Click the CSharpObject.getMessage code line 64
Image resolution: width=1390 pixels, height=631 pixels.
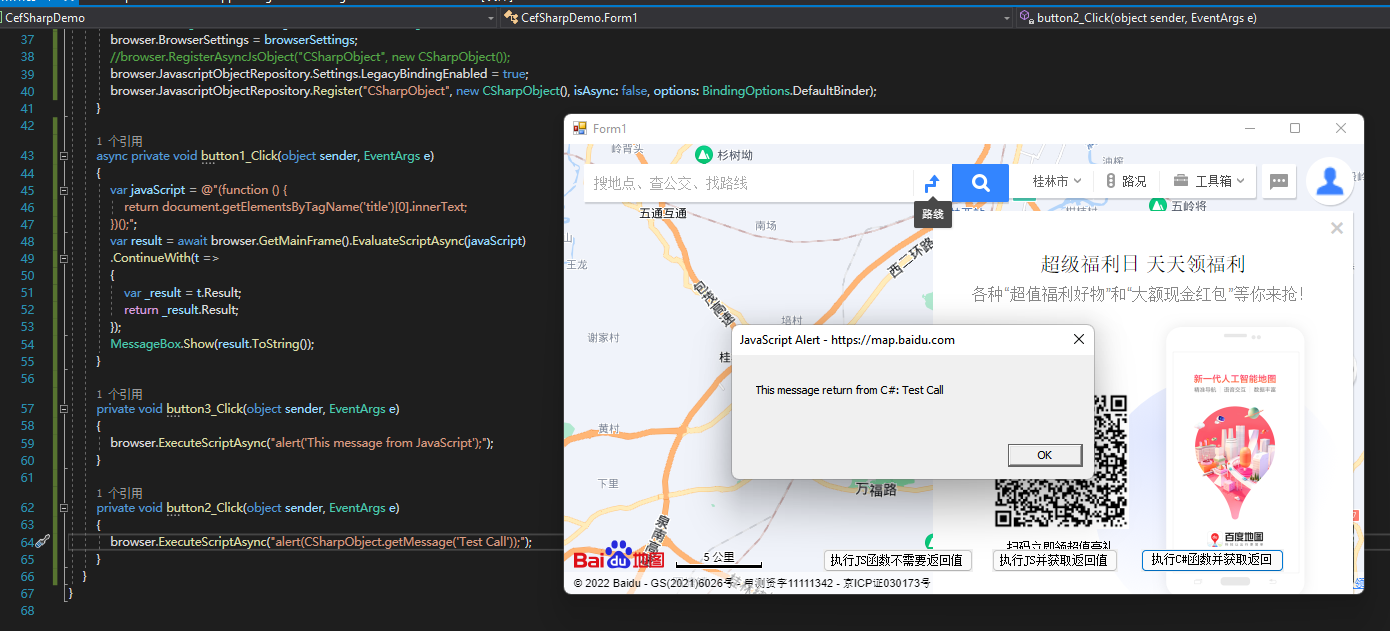(321, 541)
